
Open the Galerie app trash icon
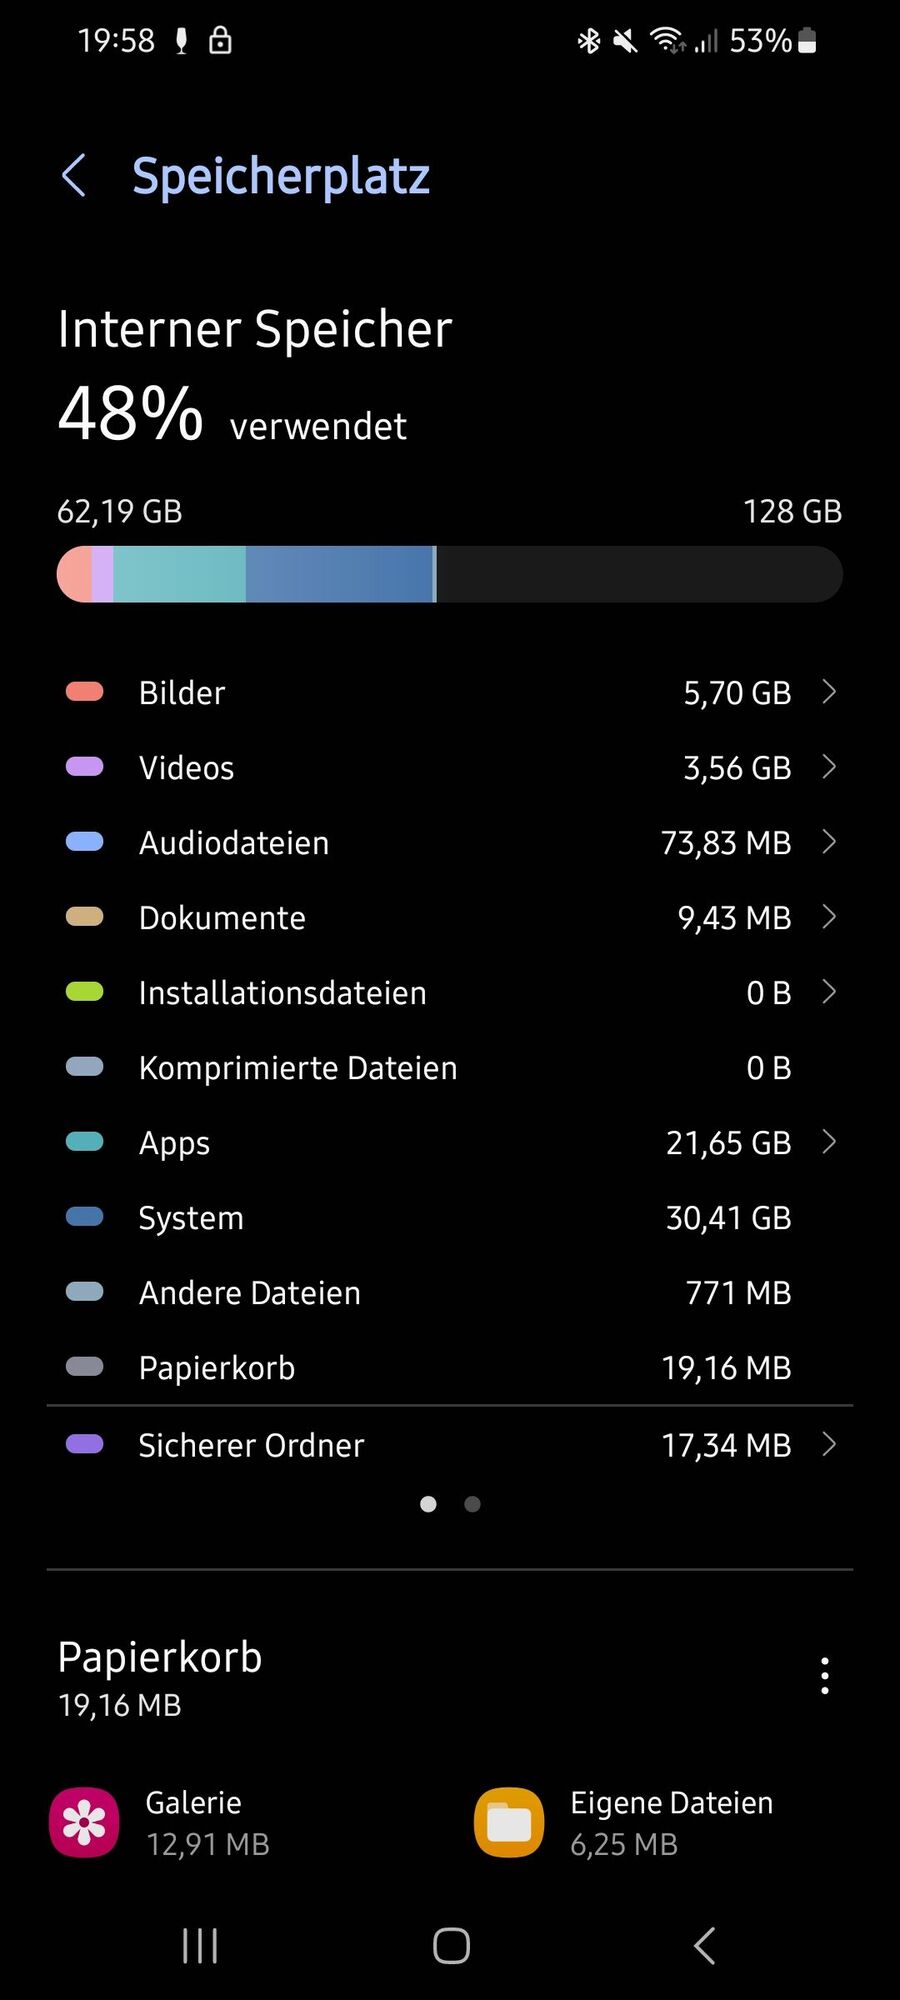[x=84, y=1822]
